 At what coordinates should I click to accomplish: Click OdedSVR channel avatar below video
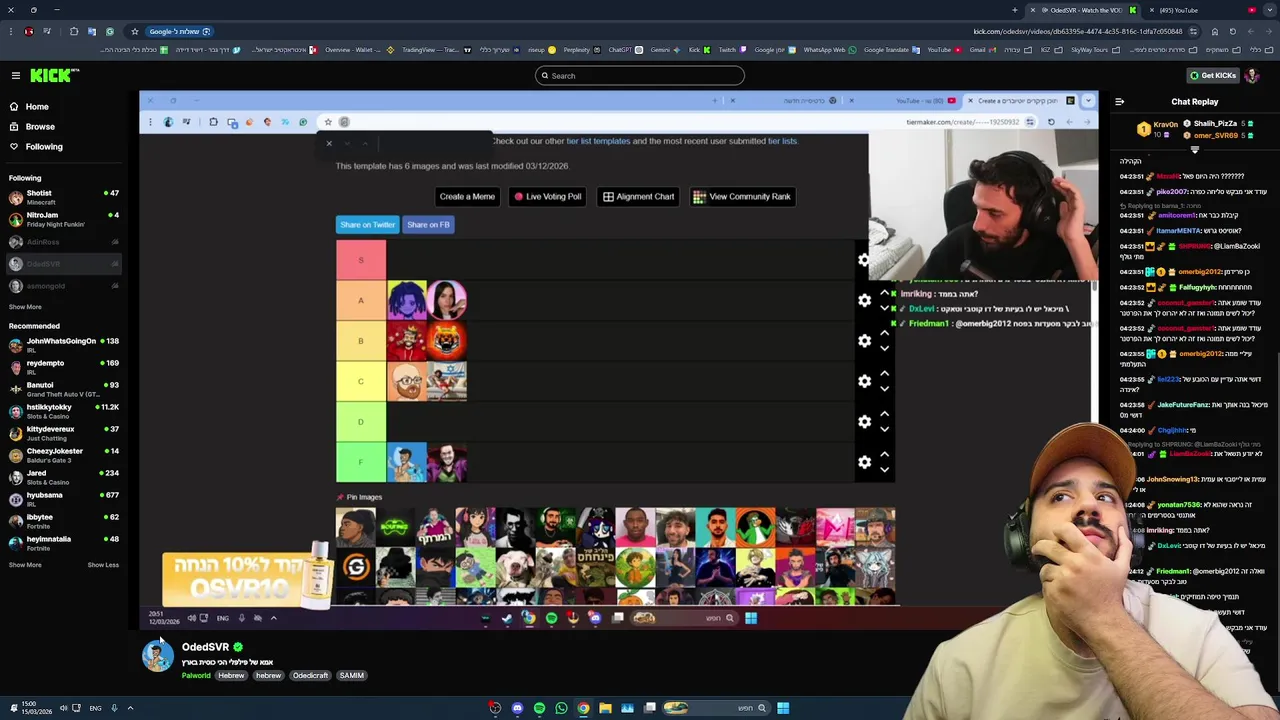[x=157, y=656]
